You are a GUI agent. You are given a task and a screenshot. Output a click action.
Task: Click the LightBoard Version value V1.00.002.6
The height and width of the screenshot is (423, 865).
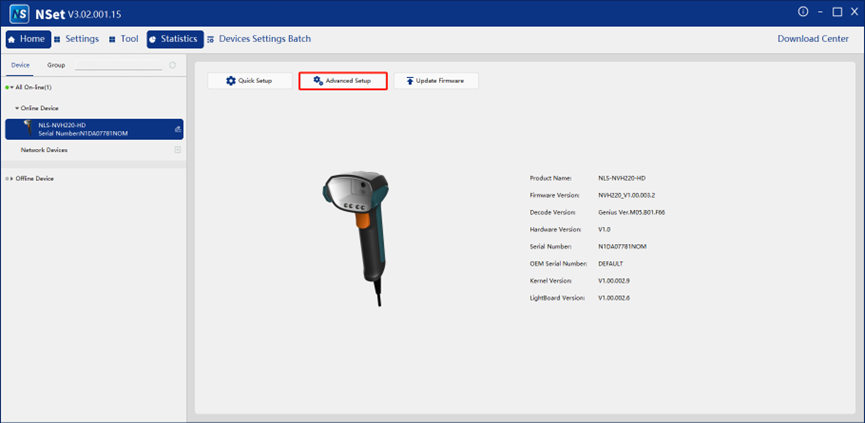click(614, 298)
